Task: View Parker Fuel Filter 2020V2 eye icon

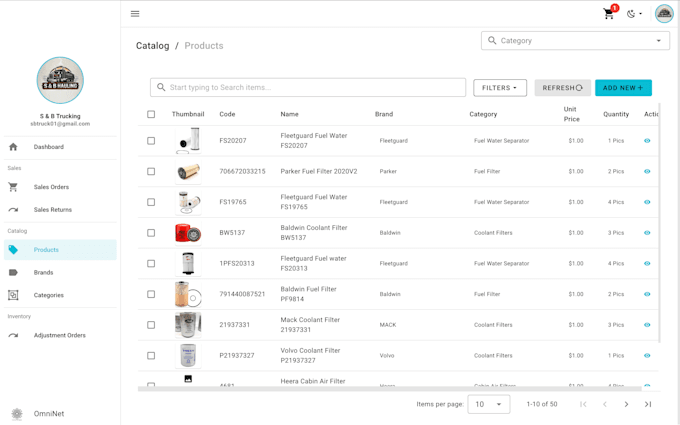Action: 647,171
